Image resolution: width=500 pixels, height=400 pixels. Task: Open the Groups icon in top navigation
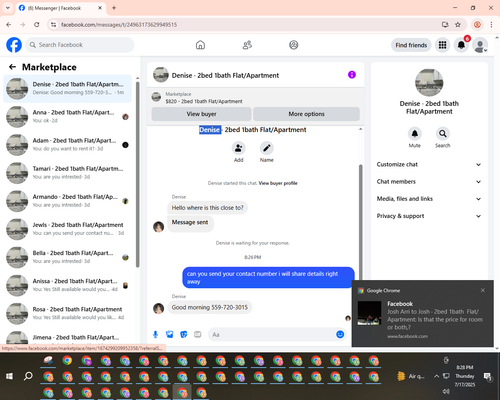tap(294, 45)
